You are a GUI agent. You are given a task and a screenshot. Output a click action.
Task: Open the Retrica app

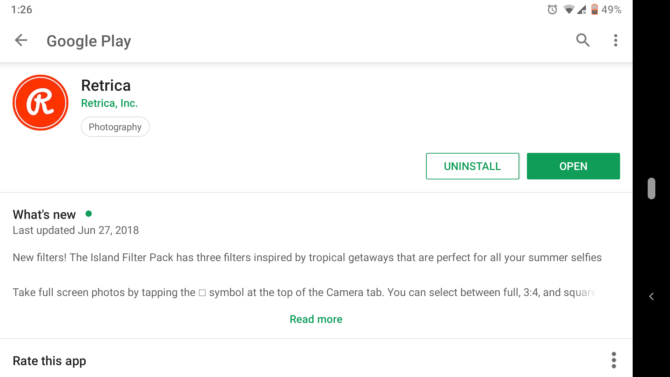pos(573,166)
